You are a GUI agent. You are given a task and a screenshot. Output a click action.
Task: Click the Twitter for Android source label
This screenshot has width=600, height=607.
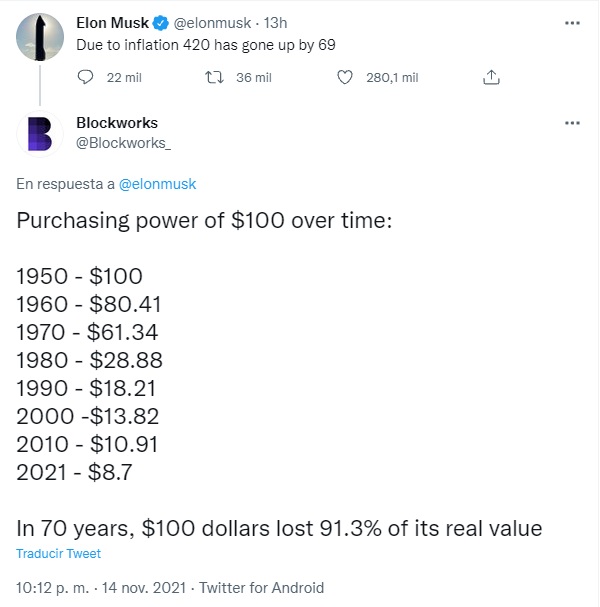click(262, 588)
